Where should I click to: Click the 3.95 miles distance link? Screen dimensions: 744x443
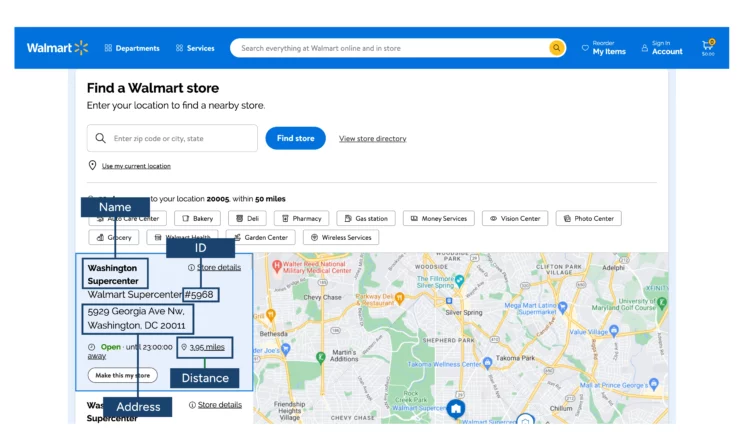[x=207, y=347]
